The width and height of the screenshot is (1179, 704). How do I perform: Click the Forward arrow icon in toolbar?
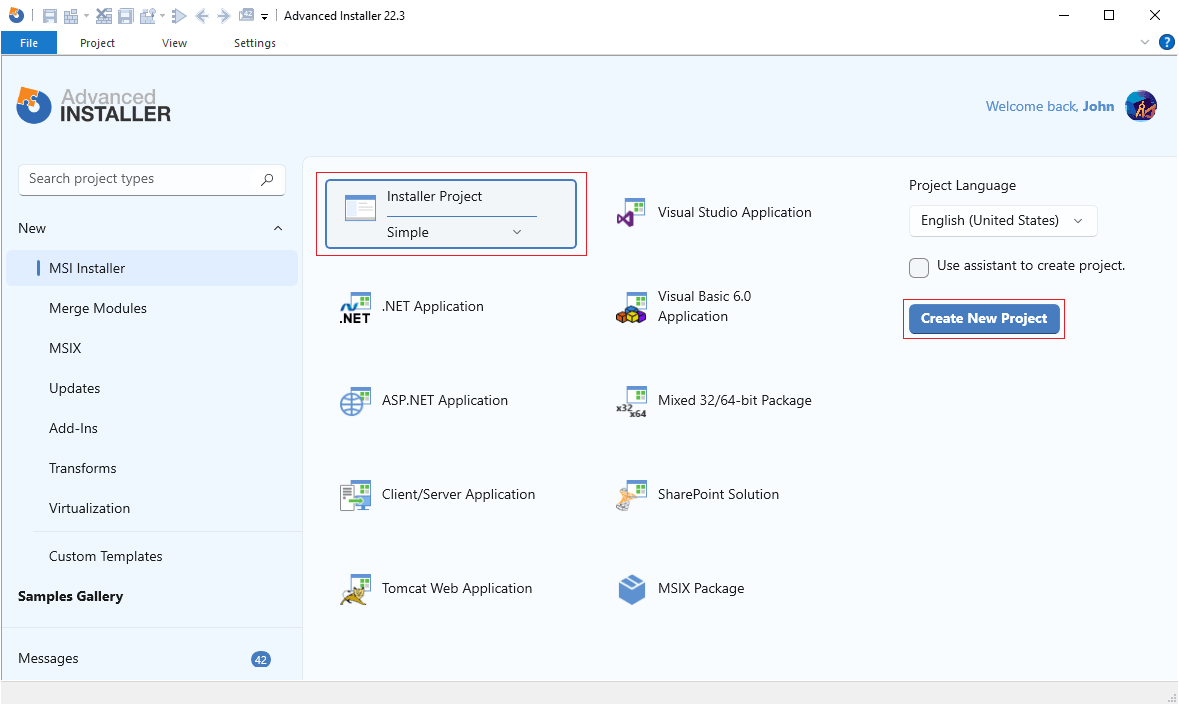pos(223,16)
